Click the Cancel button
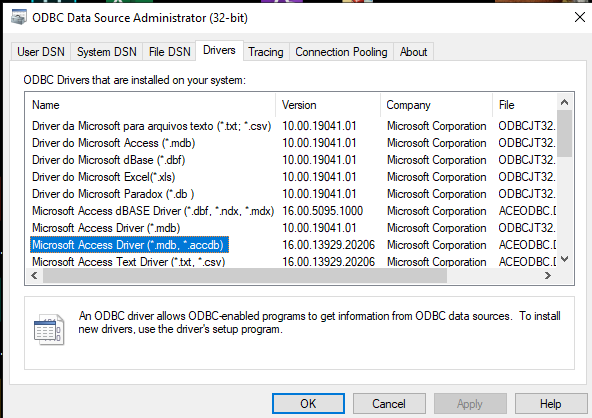The image size is (592, 418). tap(389, 404)
